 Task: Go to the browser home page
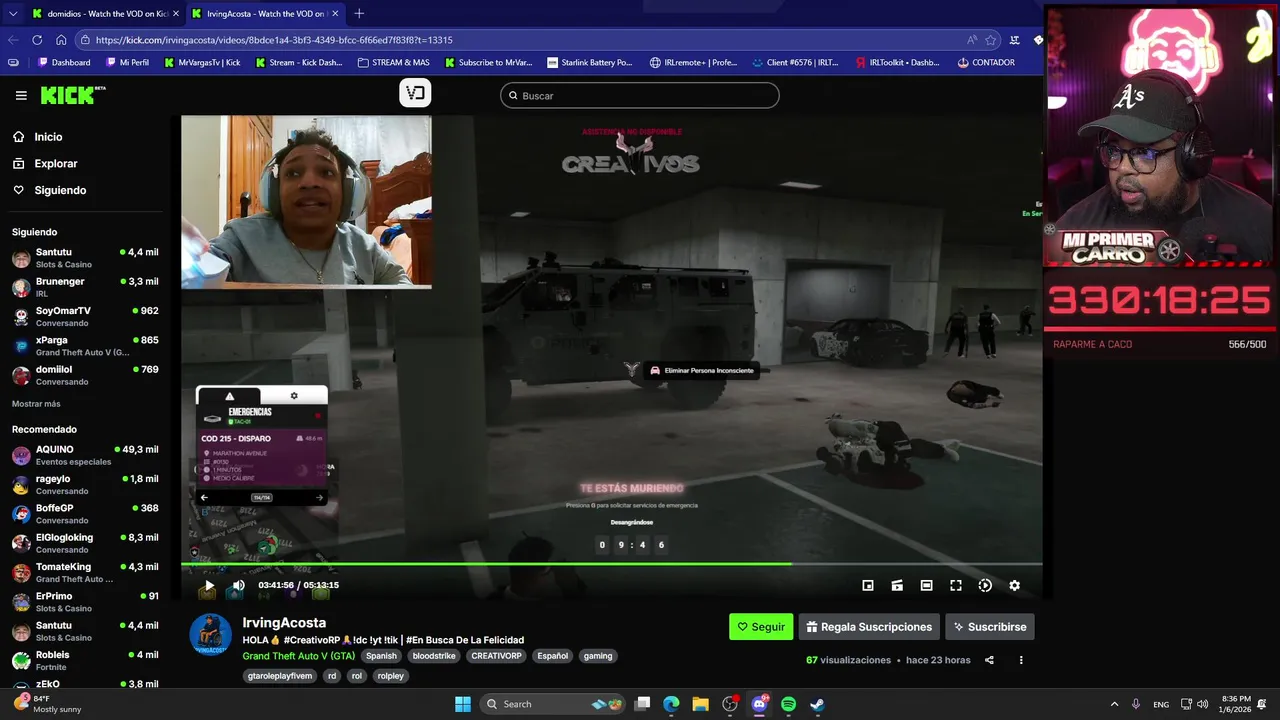(x=61, y=40)
